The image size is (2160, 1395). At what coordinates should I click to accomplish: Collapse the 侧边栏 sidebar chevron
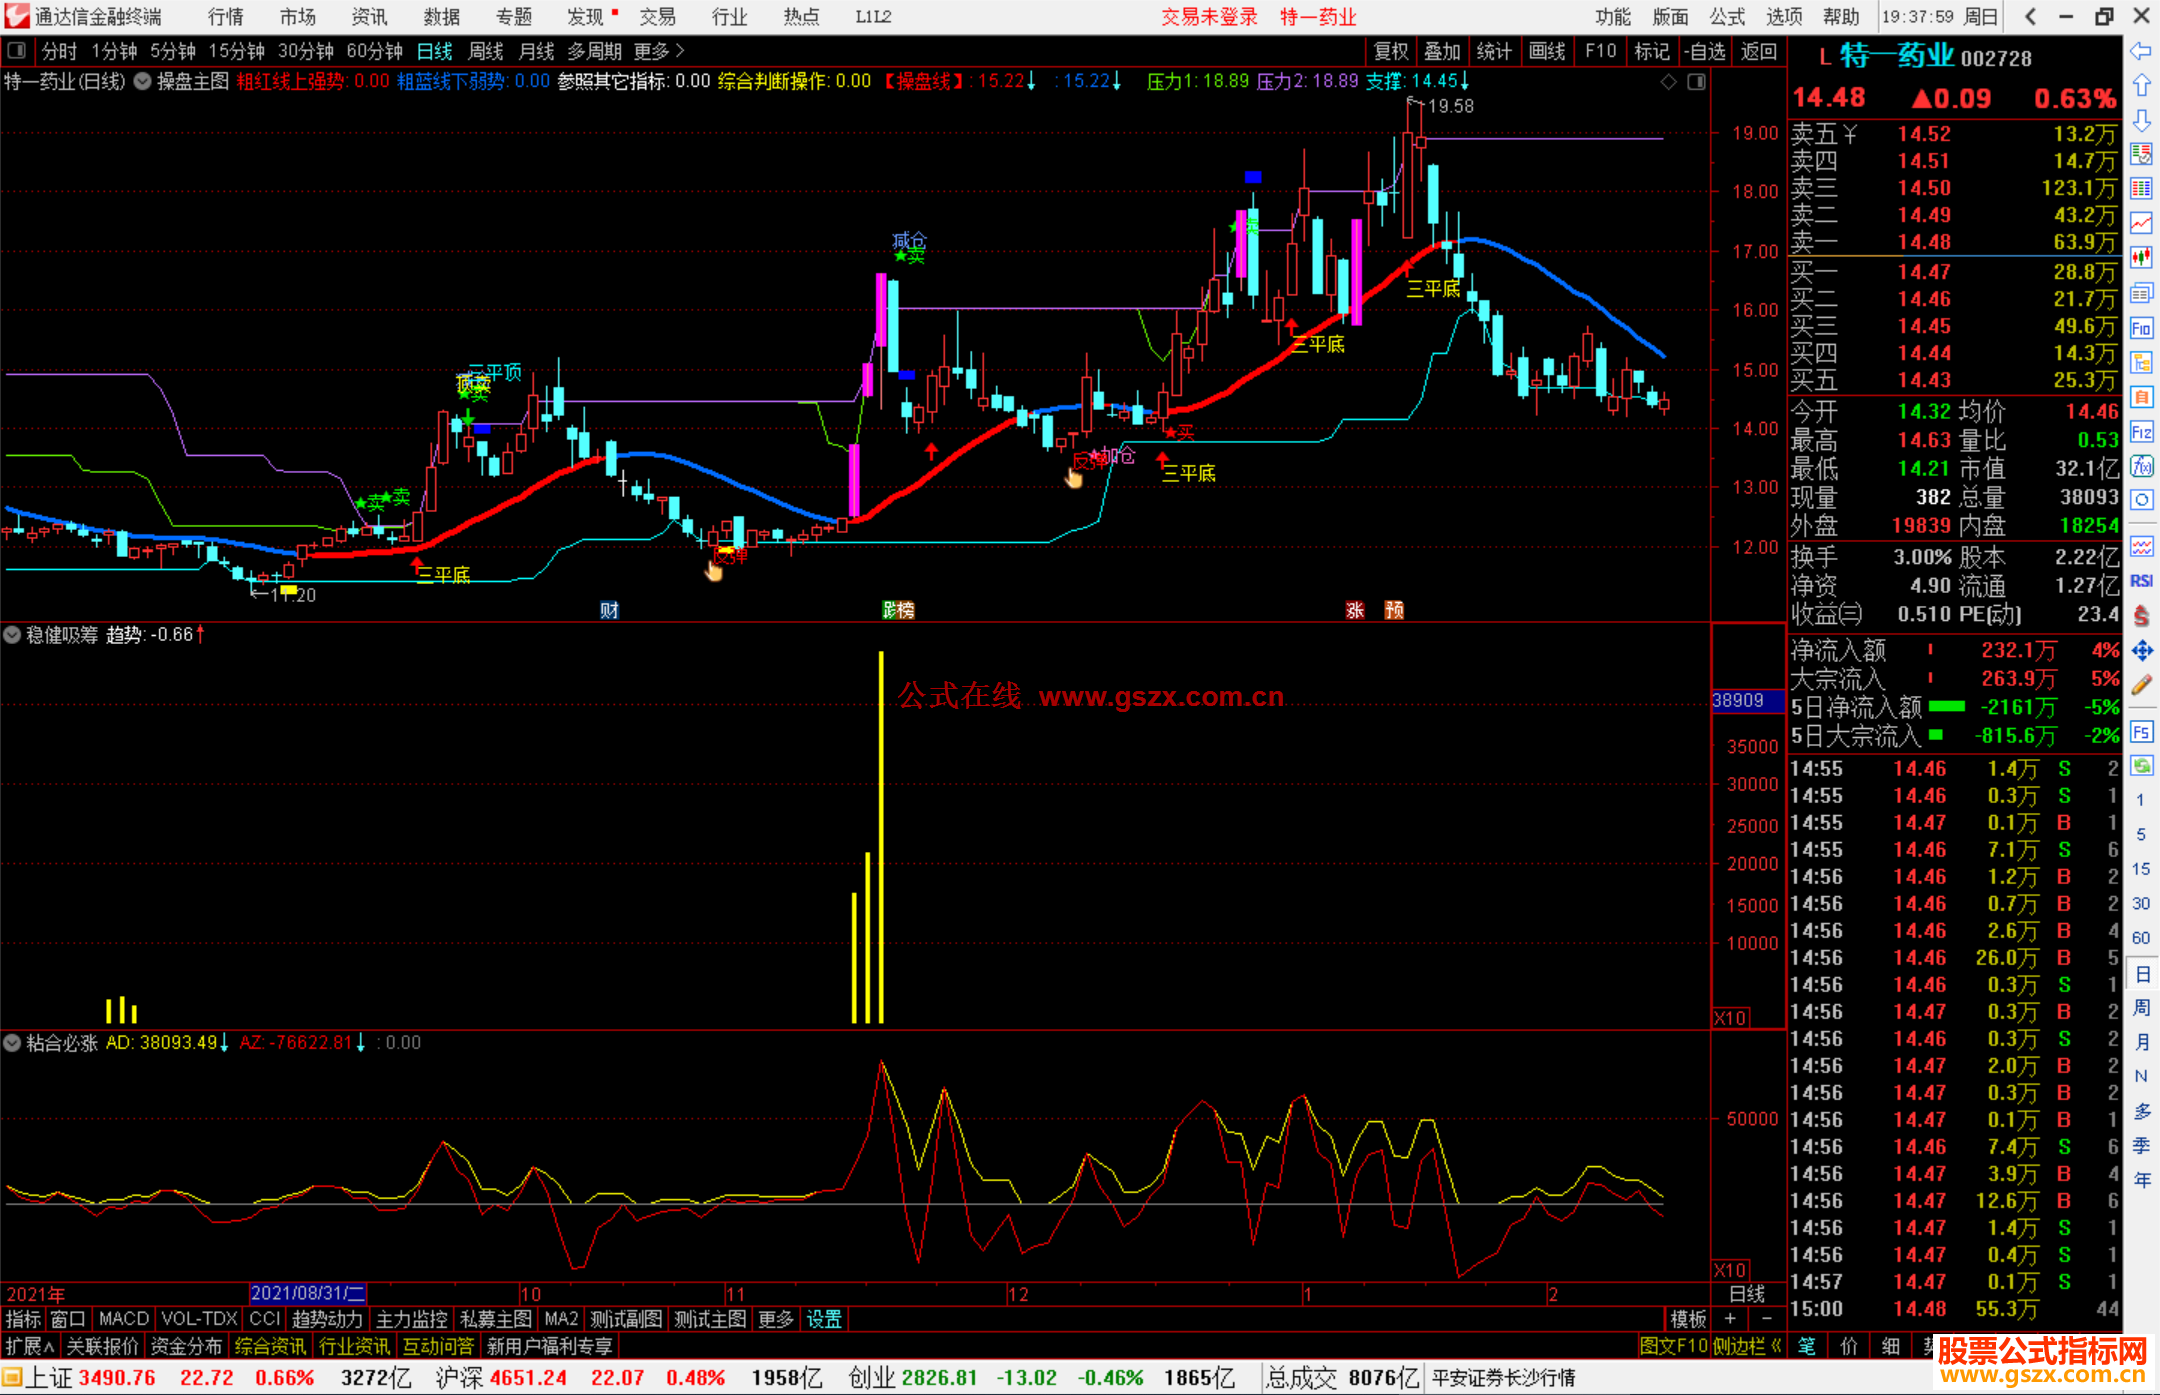point(1776,1346)
